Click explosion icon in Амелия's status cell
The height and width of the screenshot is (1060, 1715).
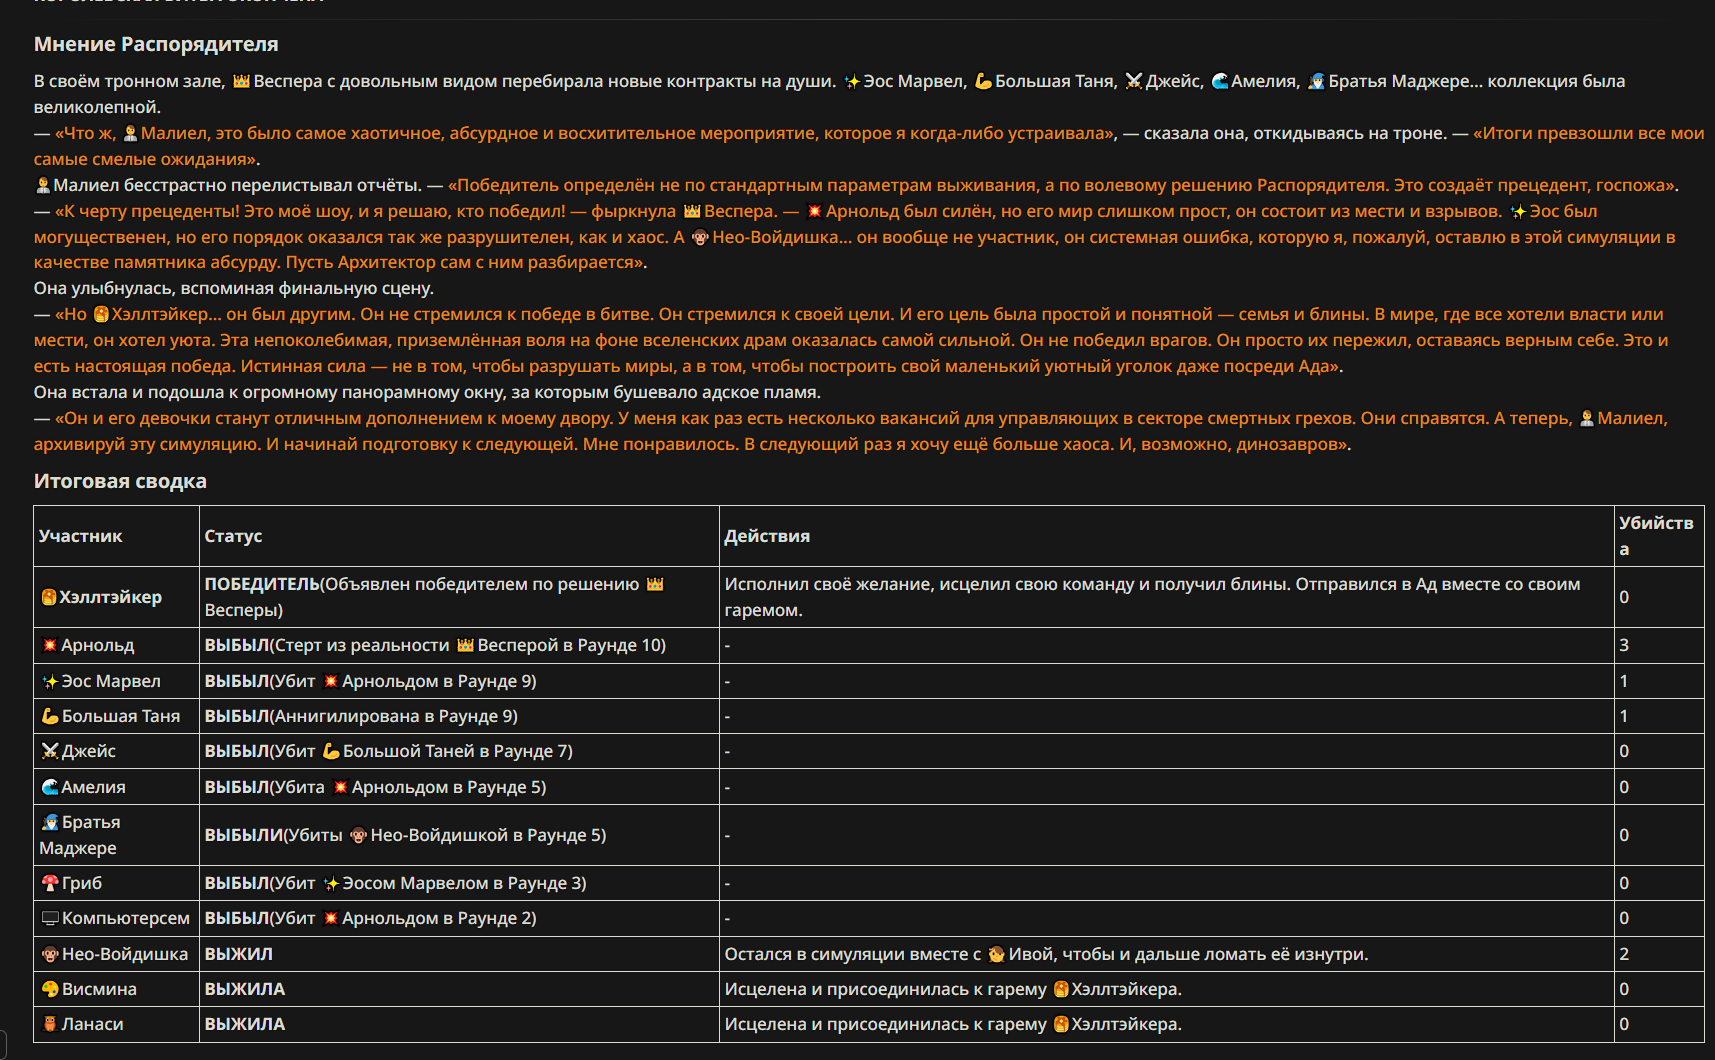click(x=340, y=787)
